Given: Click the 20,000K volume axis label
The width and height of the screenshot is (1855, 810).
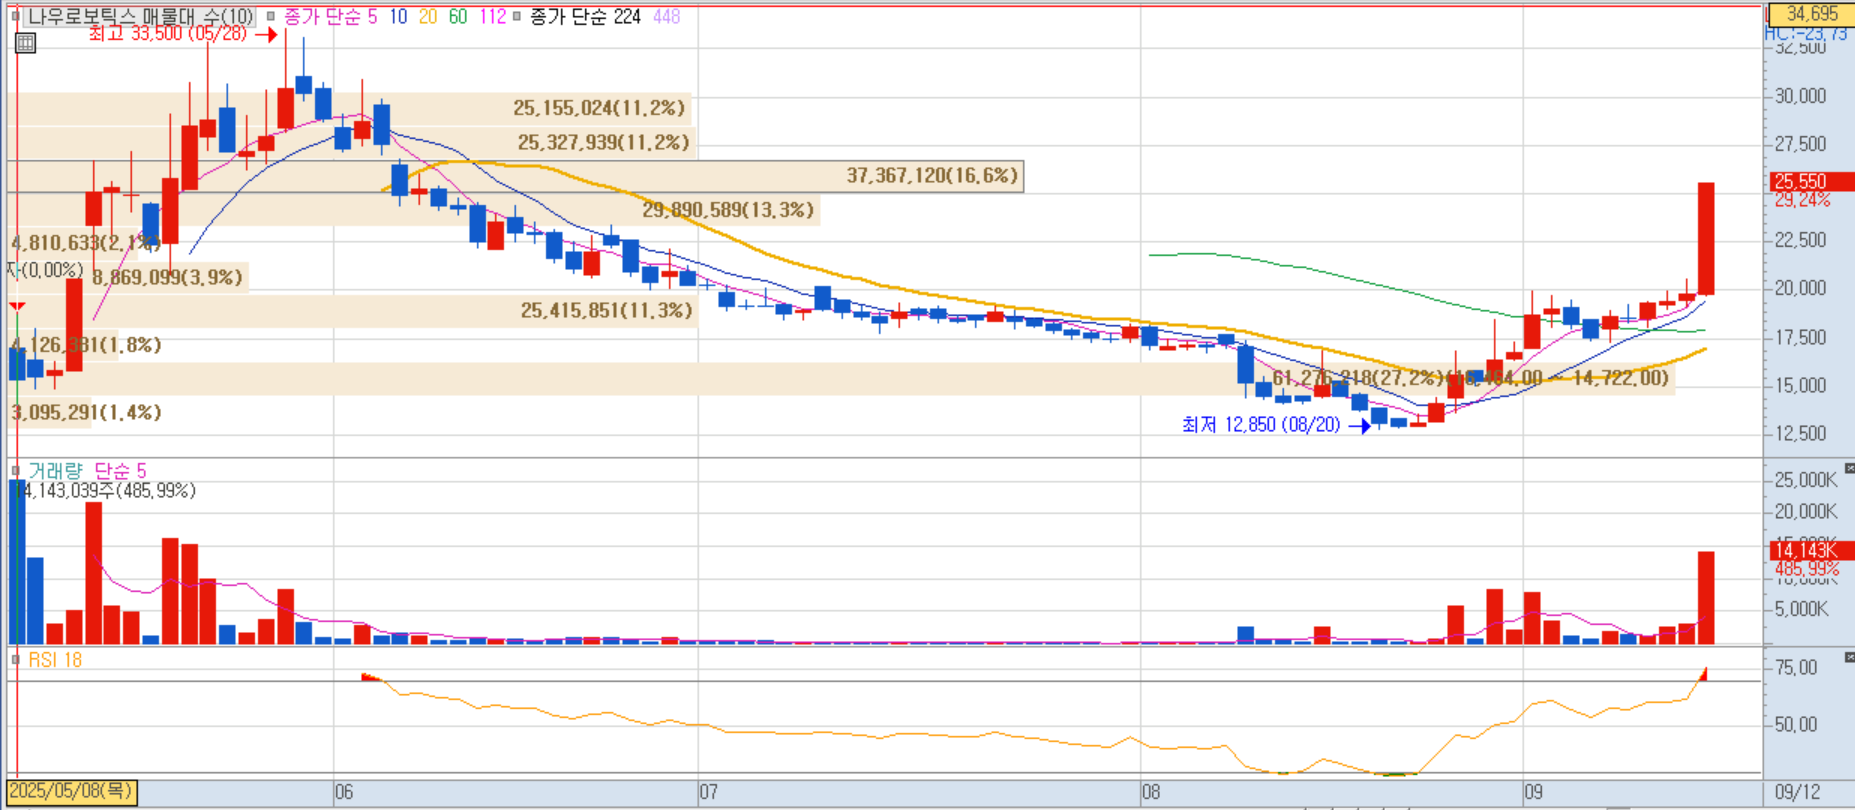Looking at the screenshot, I should coord(1806,512).
